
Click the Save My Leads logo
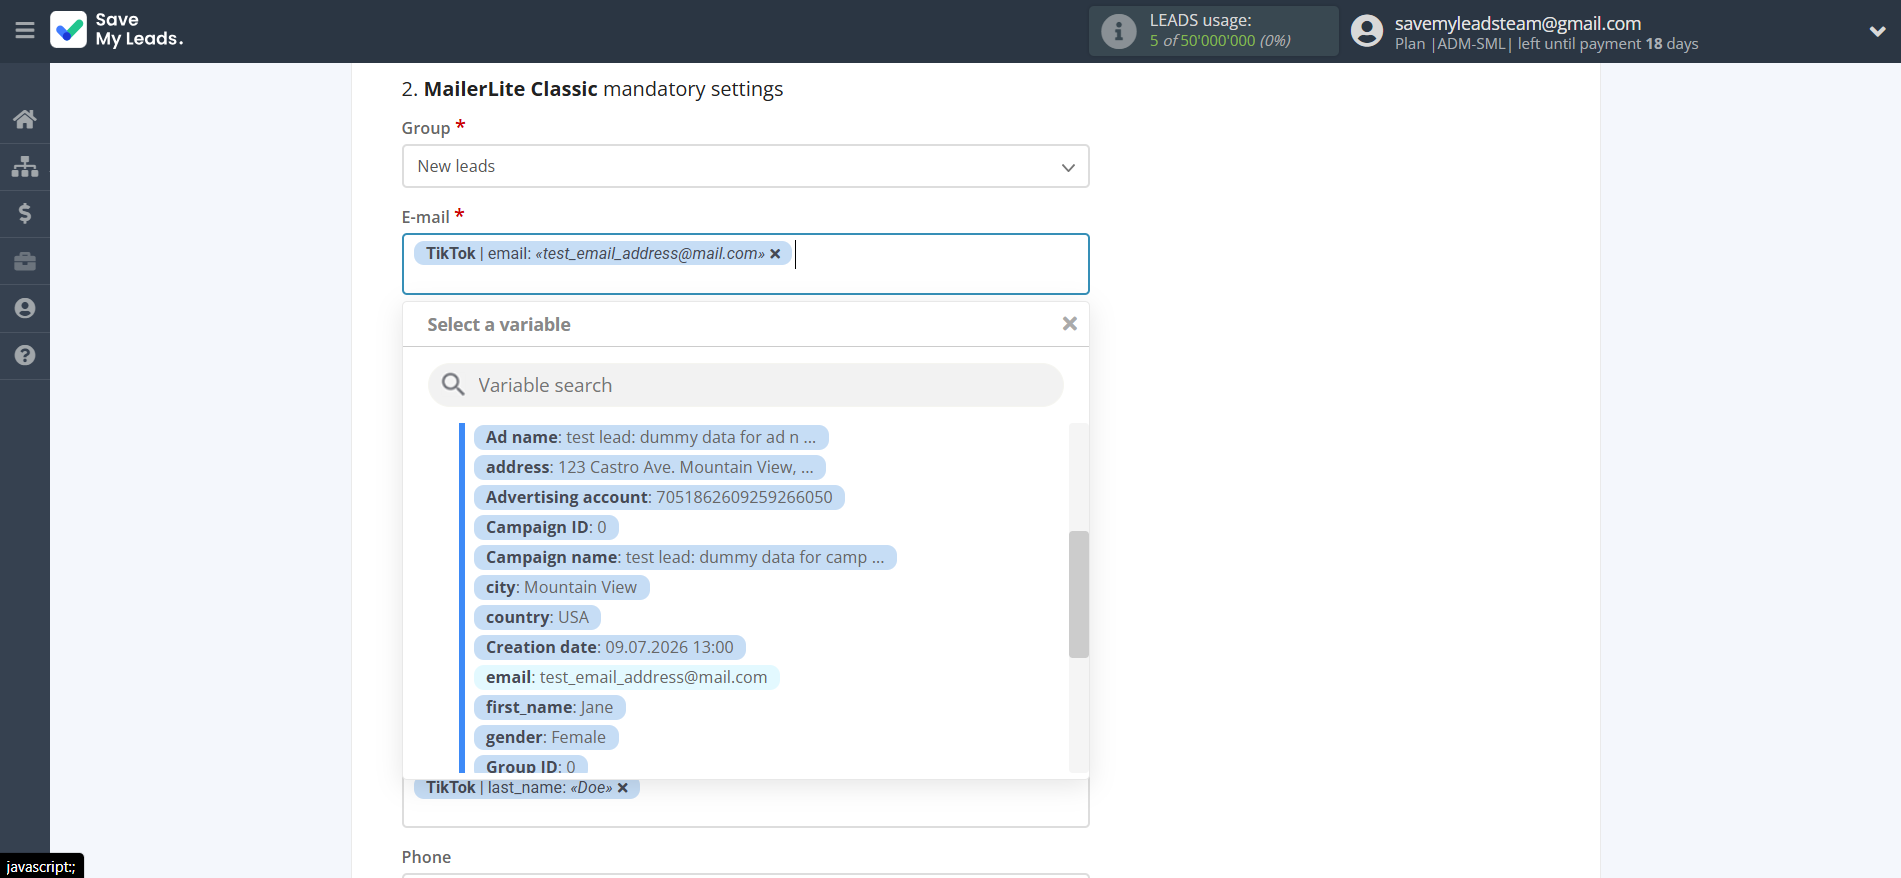pyautogui.click(x=117, y=30)
